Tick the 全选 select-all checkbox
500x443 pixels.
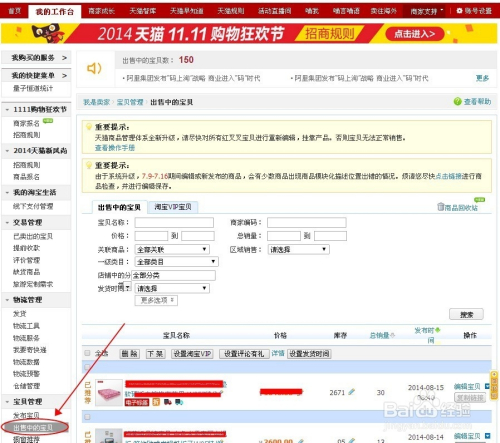click(87, 353)
